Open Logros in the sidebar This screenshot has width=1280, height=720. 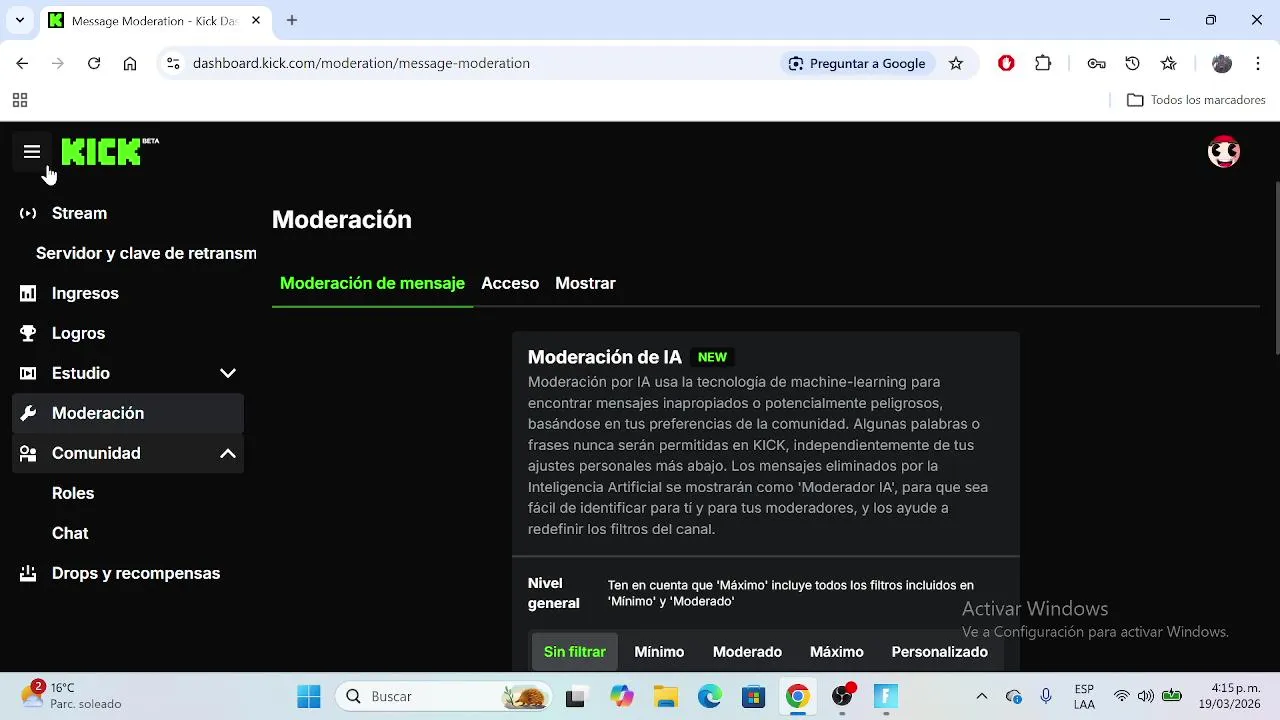point(128,333)
